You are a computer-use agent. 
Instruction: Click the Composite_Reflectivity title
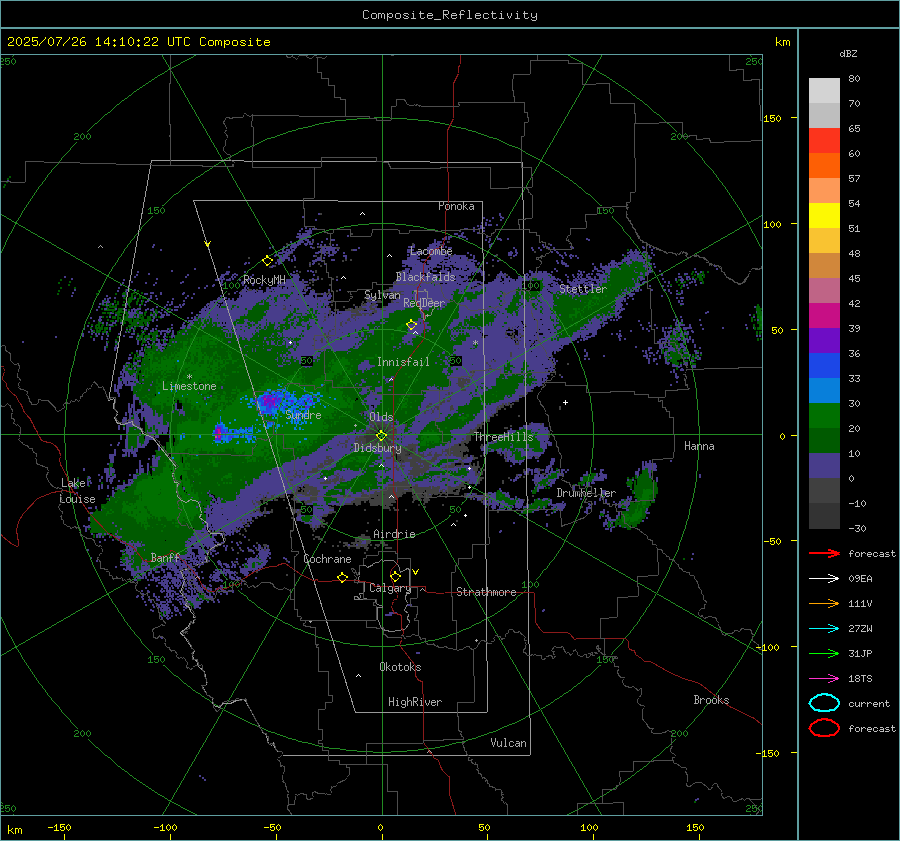[450, 15]
